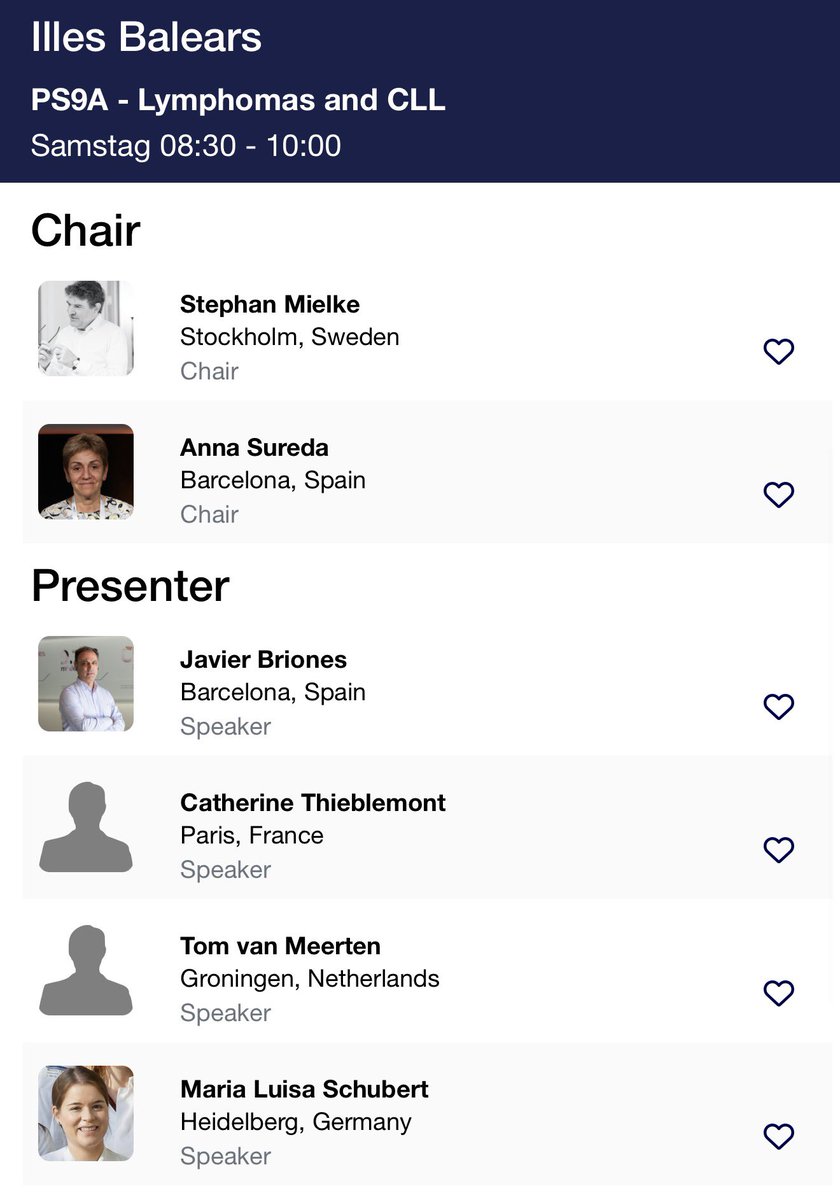Click Tom van Meerten's placeholder avatar
Image resolution: width=840 pixels, height=1200 pixels.
[86, 970]
